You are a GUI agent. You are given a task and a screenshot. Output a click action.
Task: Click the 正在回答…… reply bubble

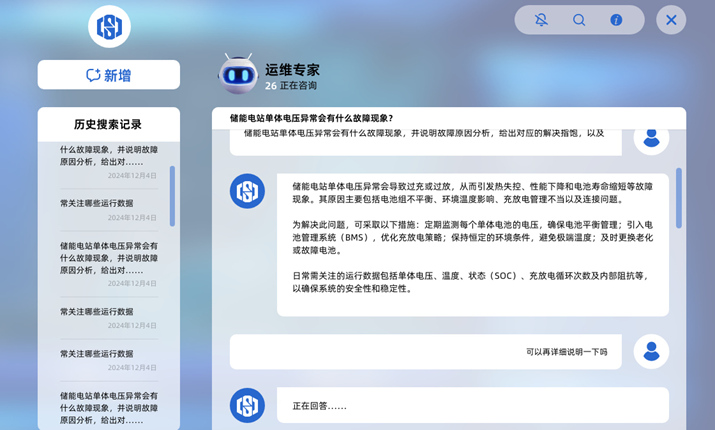[472, 405]
